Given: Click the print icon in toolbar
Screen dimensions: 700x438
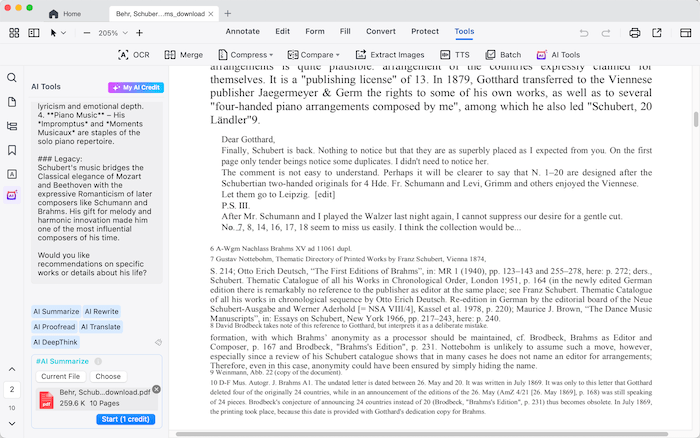Looking at the screenshot, I should click(x=635, y=33).
